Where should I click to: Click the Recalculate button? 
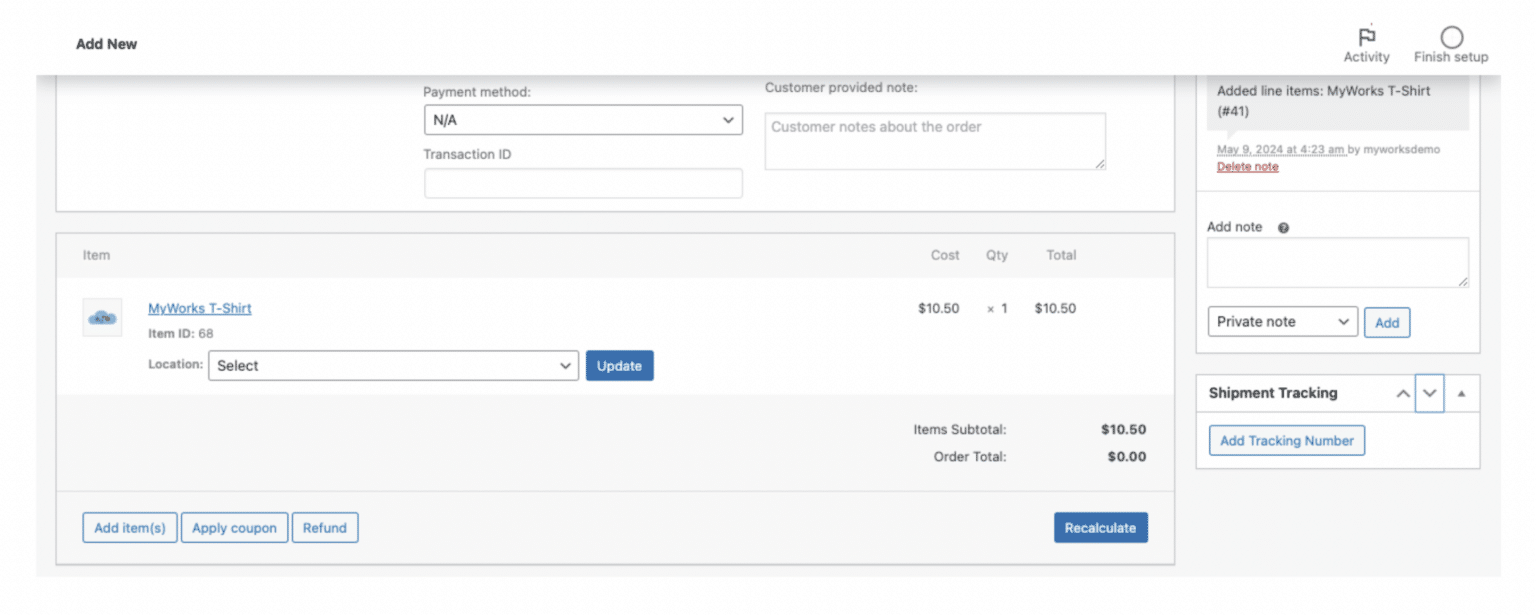(1100, 527)
